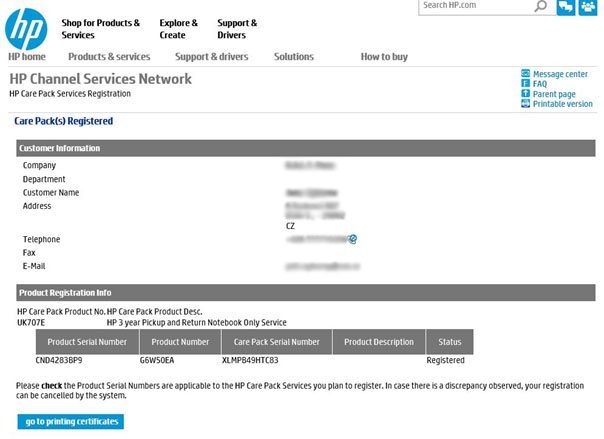Click the HP Channel Services Network title
This screenshot has height=439, width=604.
pos(101,79)
